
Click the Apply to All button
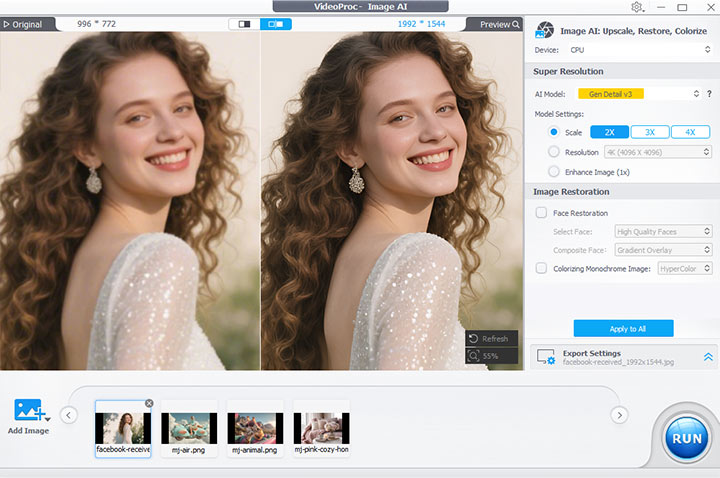(x=623, y=328)
